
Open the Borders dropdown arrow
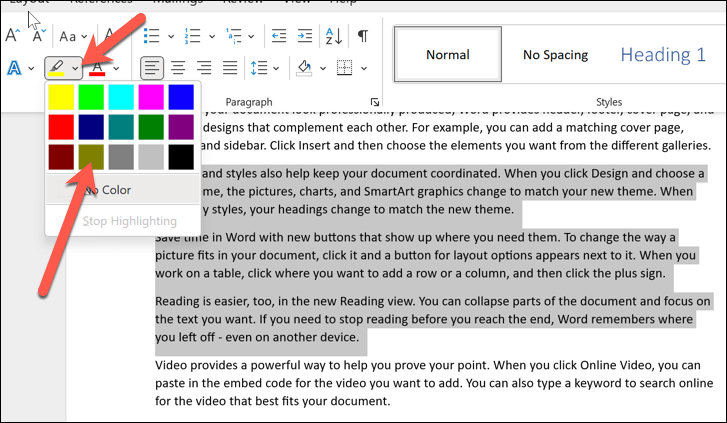tap(364, 69)
